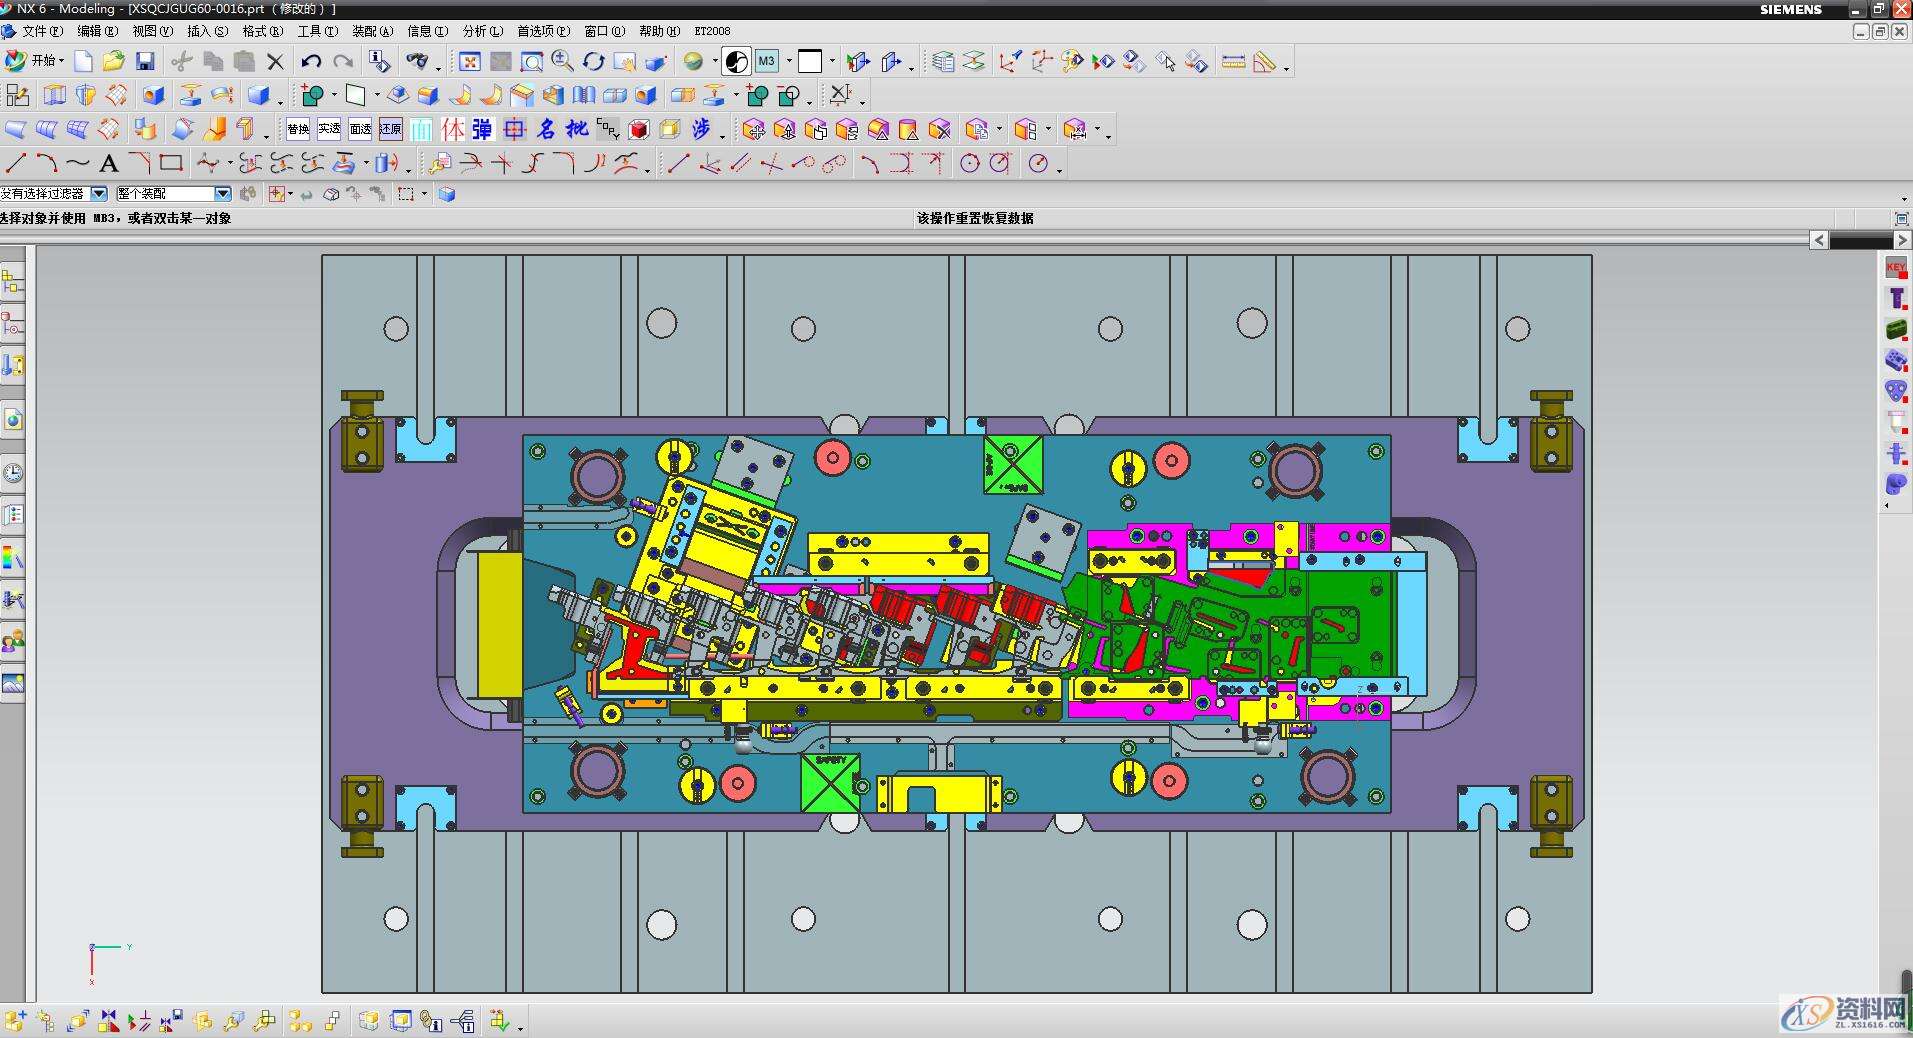The image size is (1913, 1038).
Task: Click the Measure Distance ruler icon
Action: click(1233, 62)
